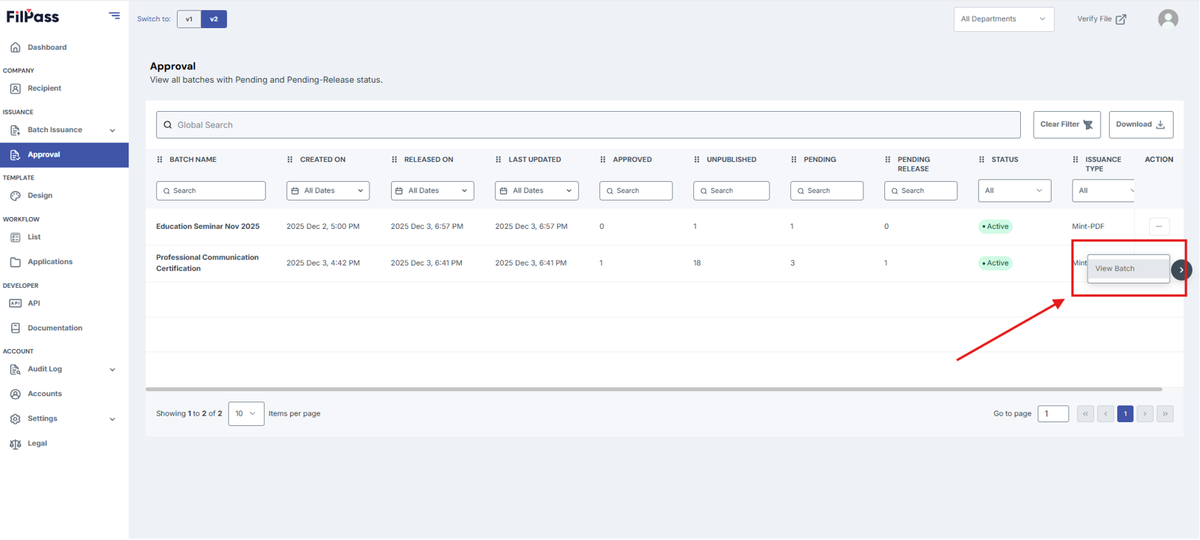Click Active status of Professional Communication row

click(996, 263)
